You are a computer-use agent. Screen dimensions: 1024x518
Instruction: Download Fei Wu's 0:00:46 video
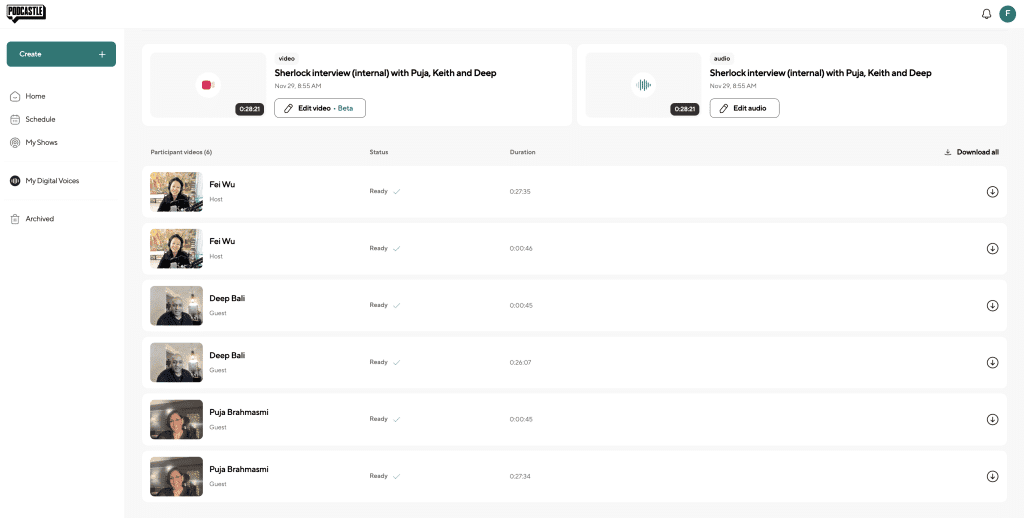tap(992, 249)
